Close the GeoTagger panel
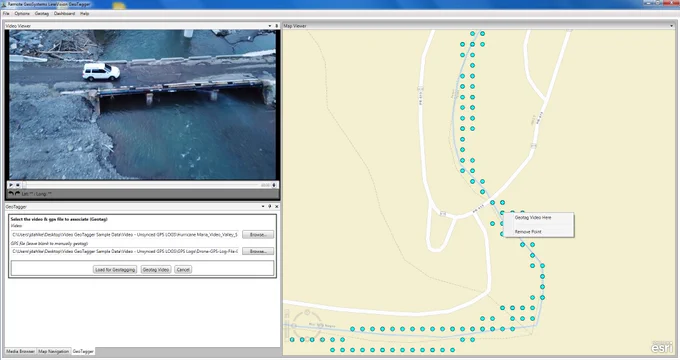Image resolution: width=680 pixels, height=360 pixels. click(x=277, y=206)
